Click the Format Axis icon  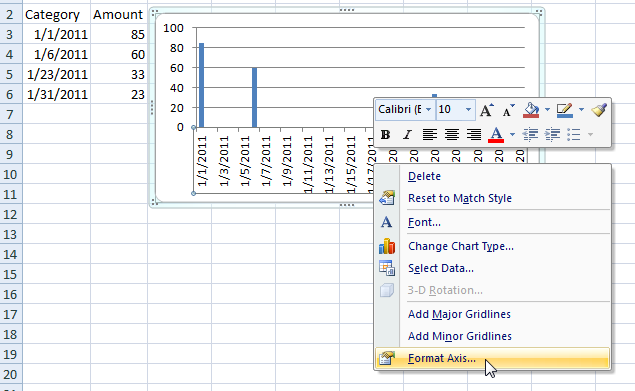(x=387, y=358)
